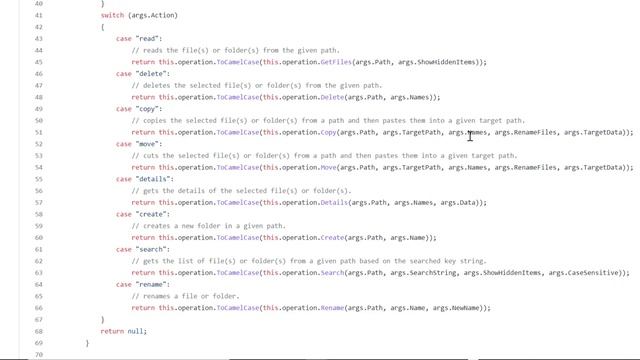Image resolution: width=640 pixels, height=360 pixels.
Task: Click line number 41 in the gutter
Action: coord(39,15)
